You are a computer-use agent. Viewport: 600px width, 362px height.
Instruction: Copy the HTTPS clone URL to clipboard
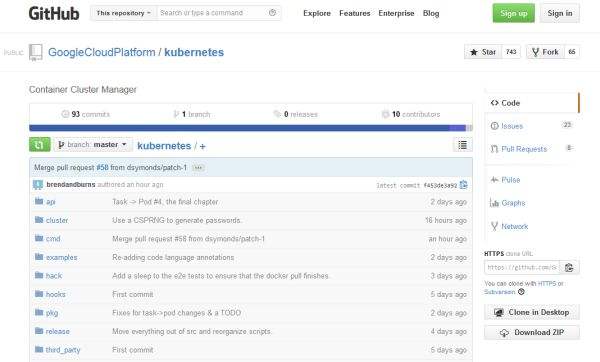(x=569, y=267)
